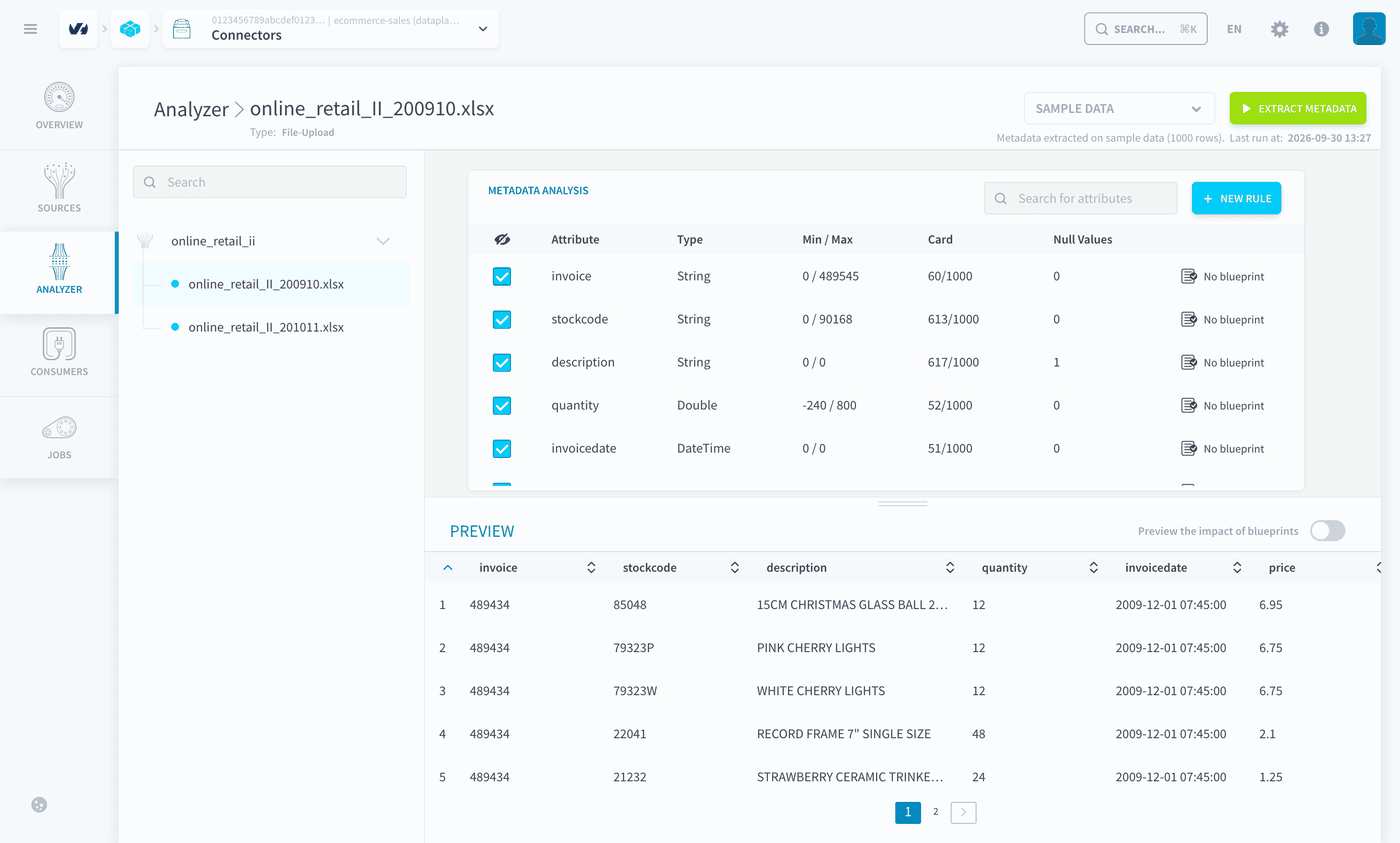Click the platform logo home icon
Viewport: 1400px width, 843px height.
pos(78,29)
